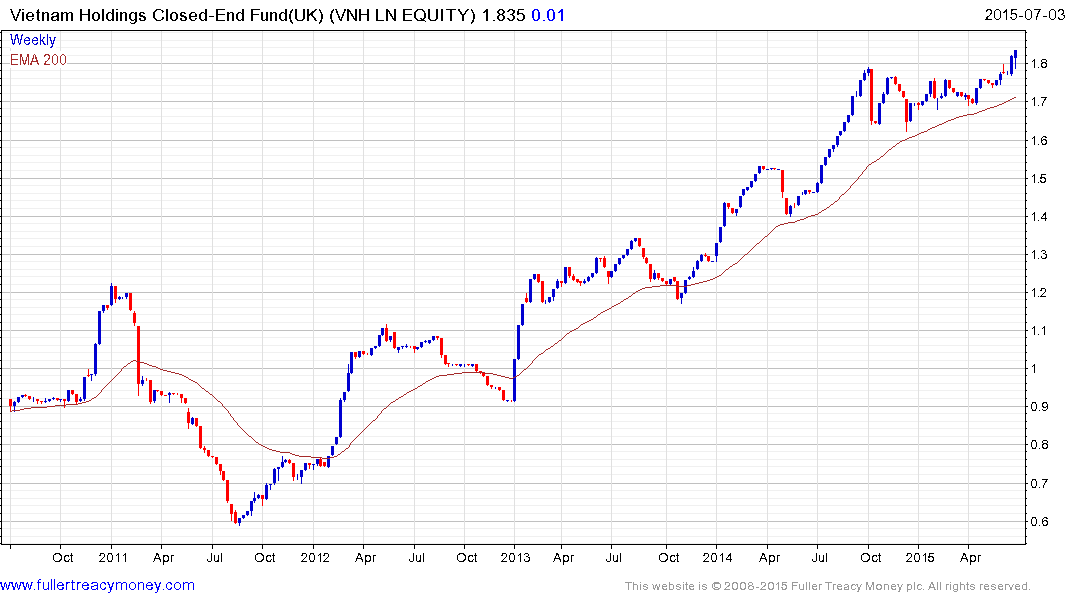Click the y-axis label 0.7
Viewport: 1075px width, 600px height.
(x=1039, y=483)
